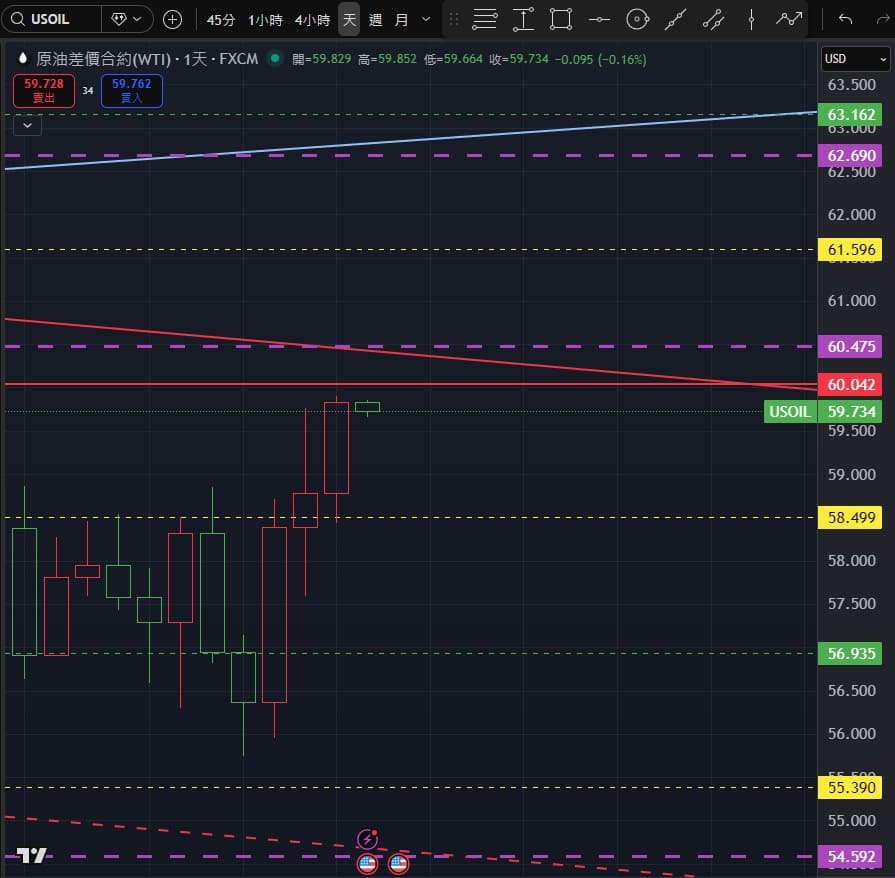Open the purple lightning event marker
The image size is (895, 878).
click(368, 839)
